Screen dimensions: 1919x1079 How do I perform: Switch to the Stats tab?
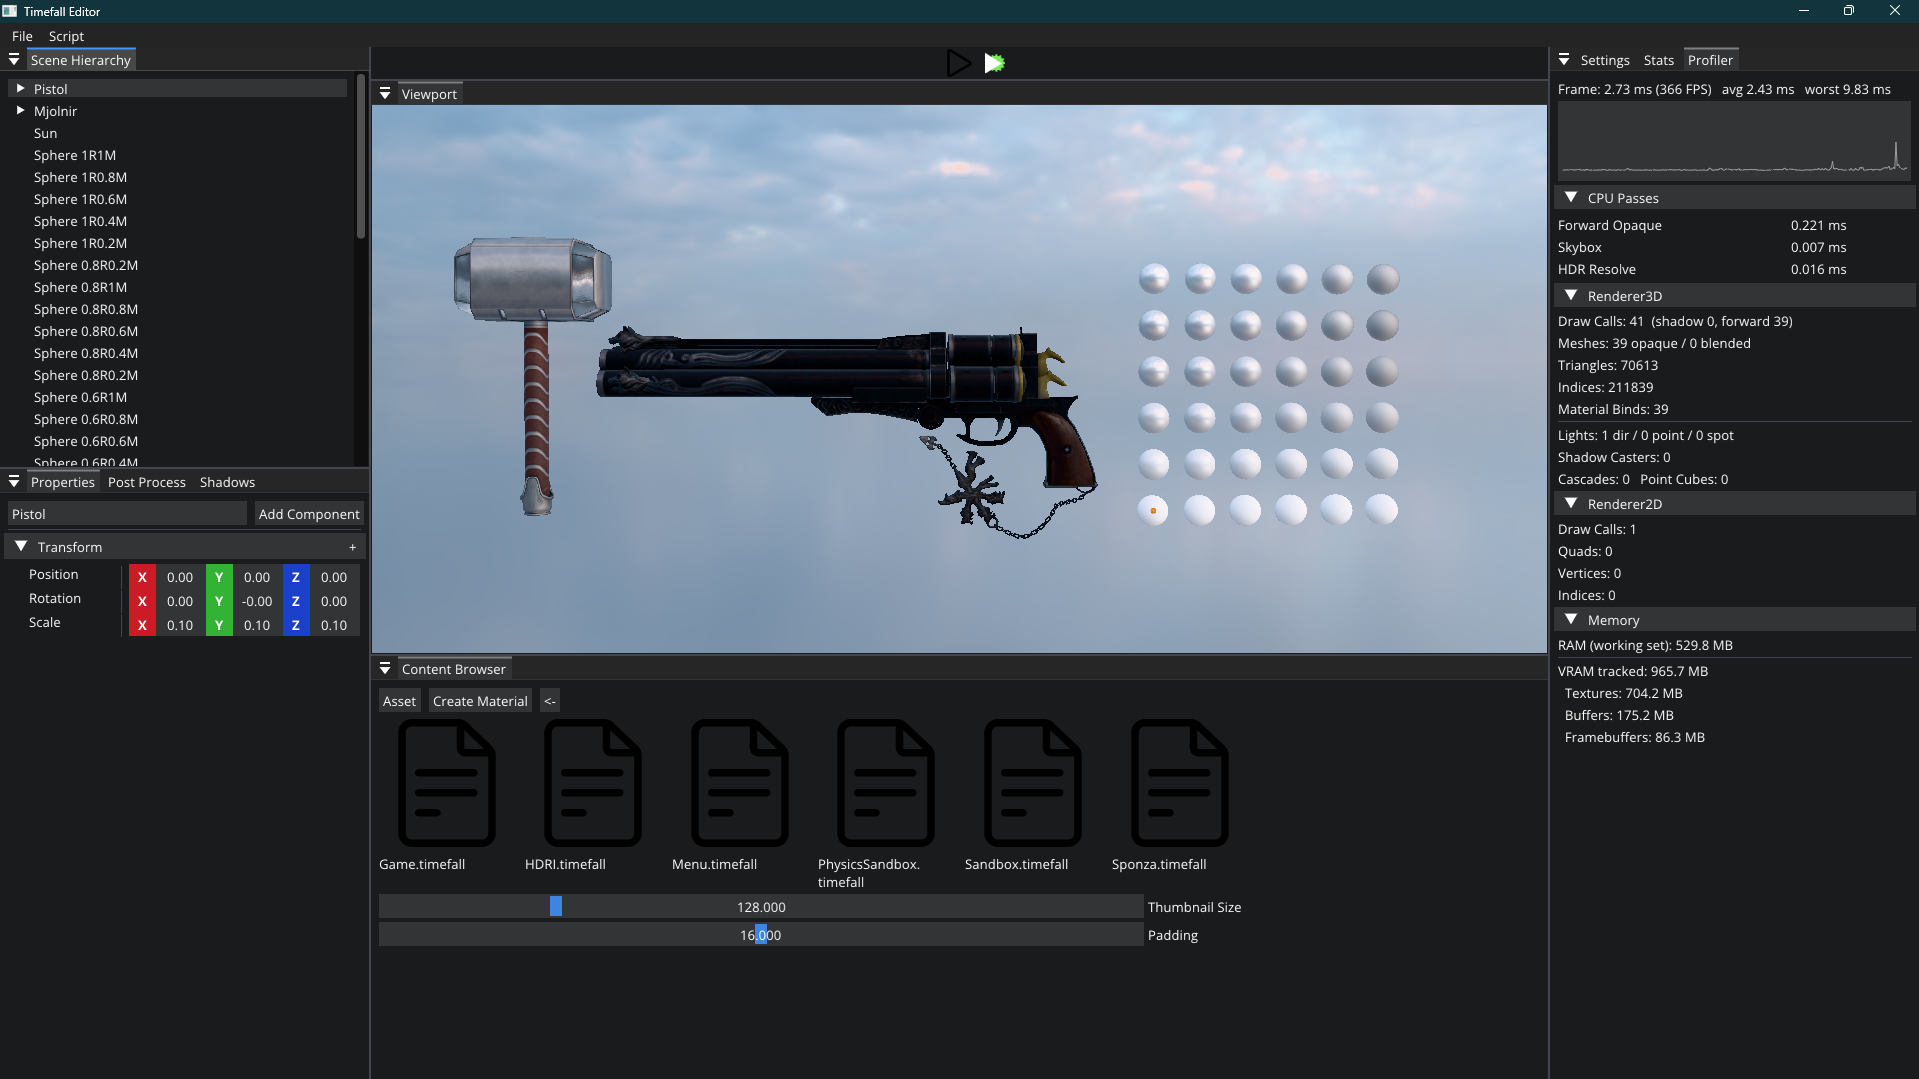1658,60
